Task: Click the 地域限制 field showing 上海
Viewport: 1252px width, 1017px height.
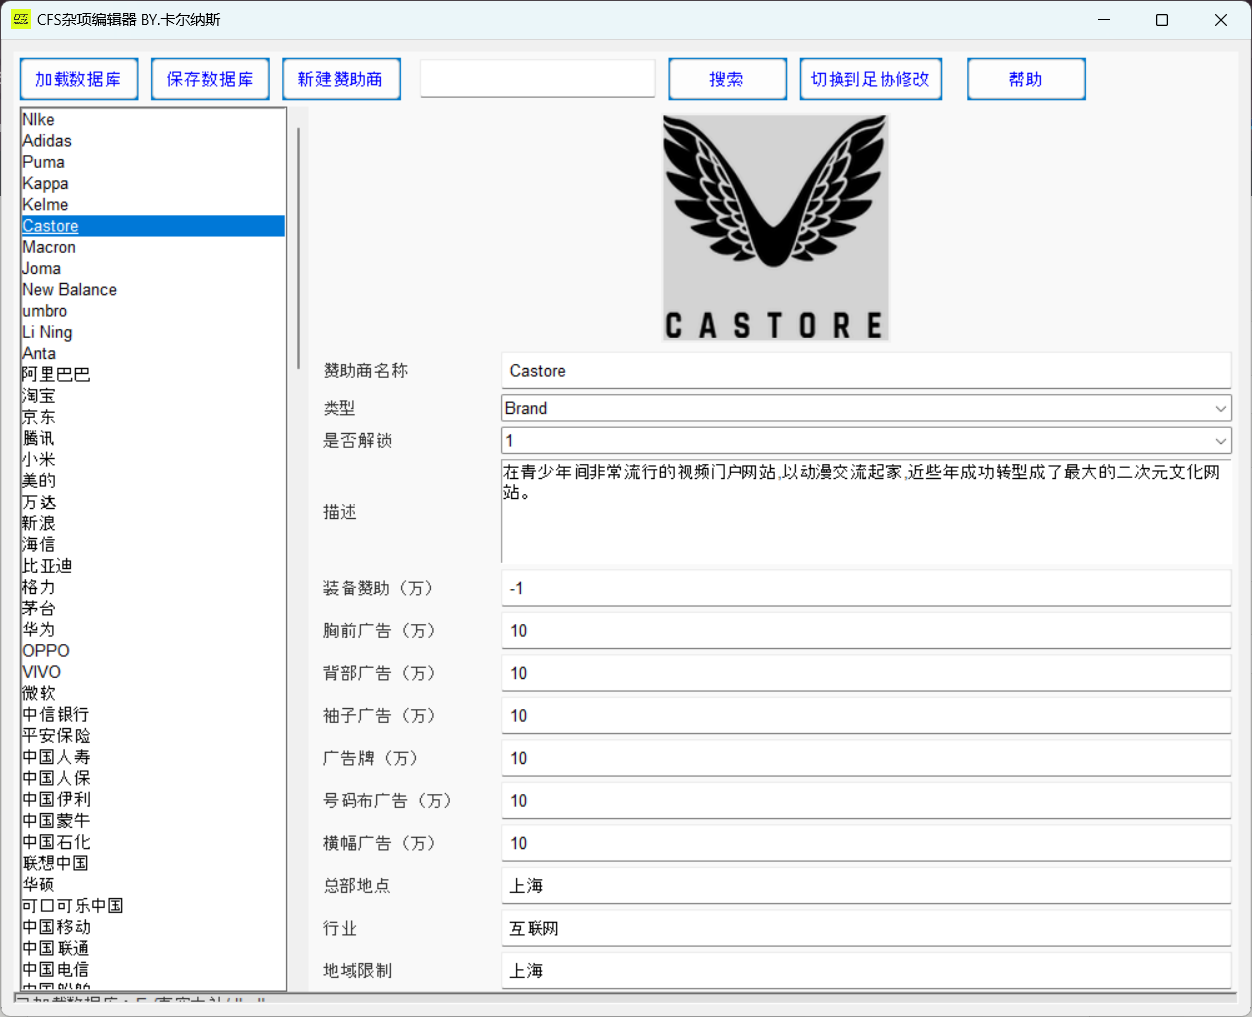Action: pos(866,971)
